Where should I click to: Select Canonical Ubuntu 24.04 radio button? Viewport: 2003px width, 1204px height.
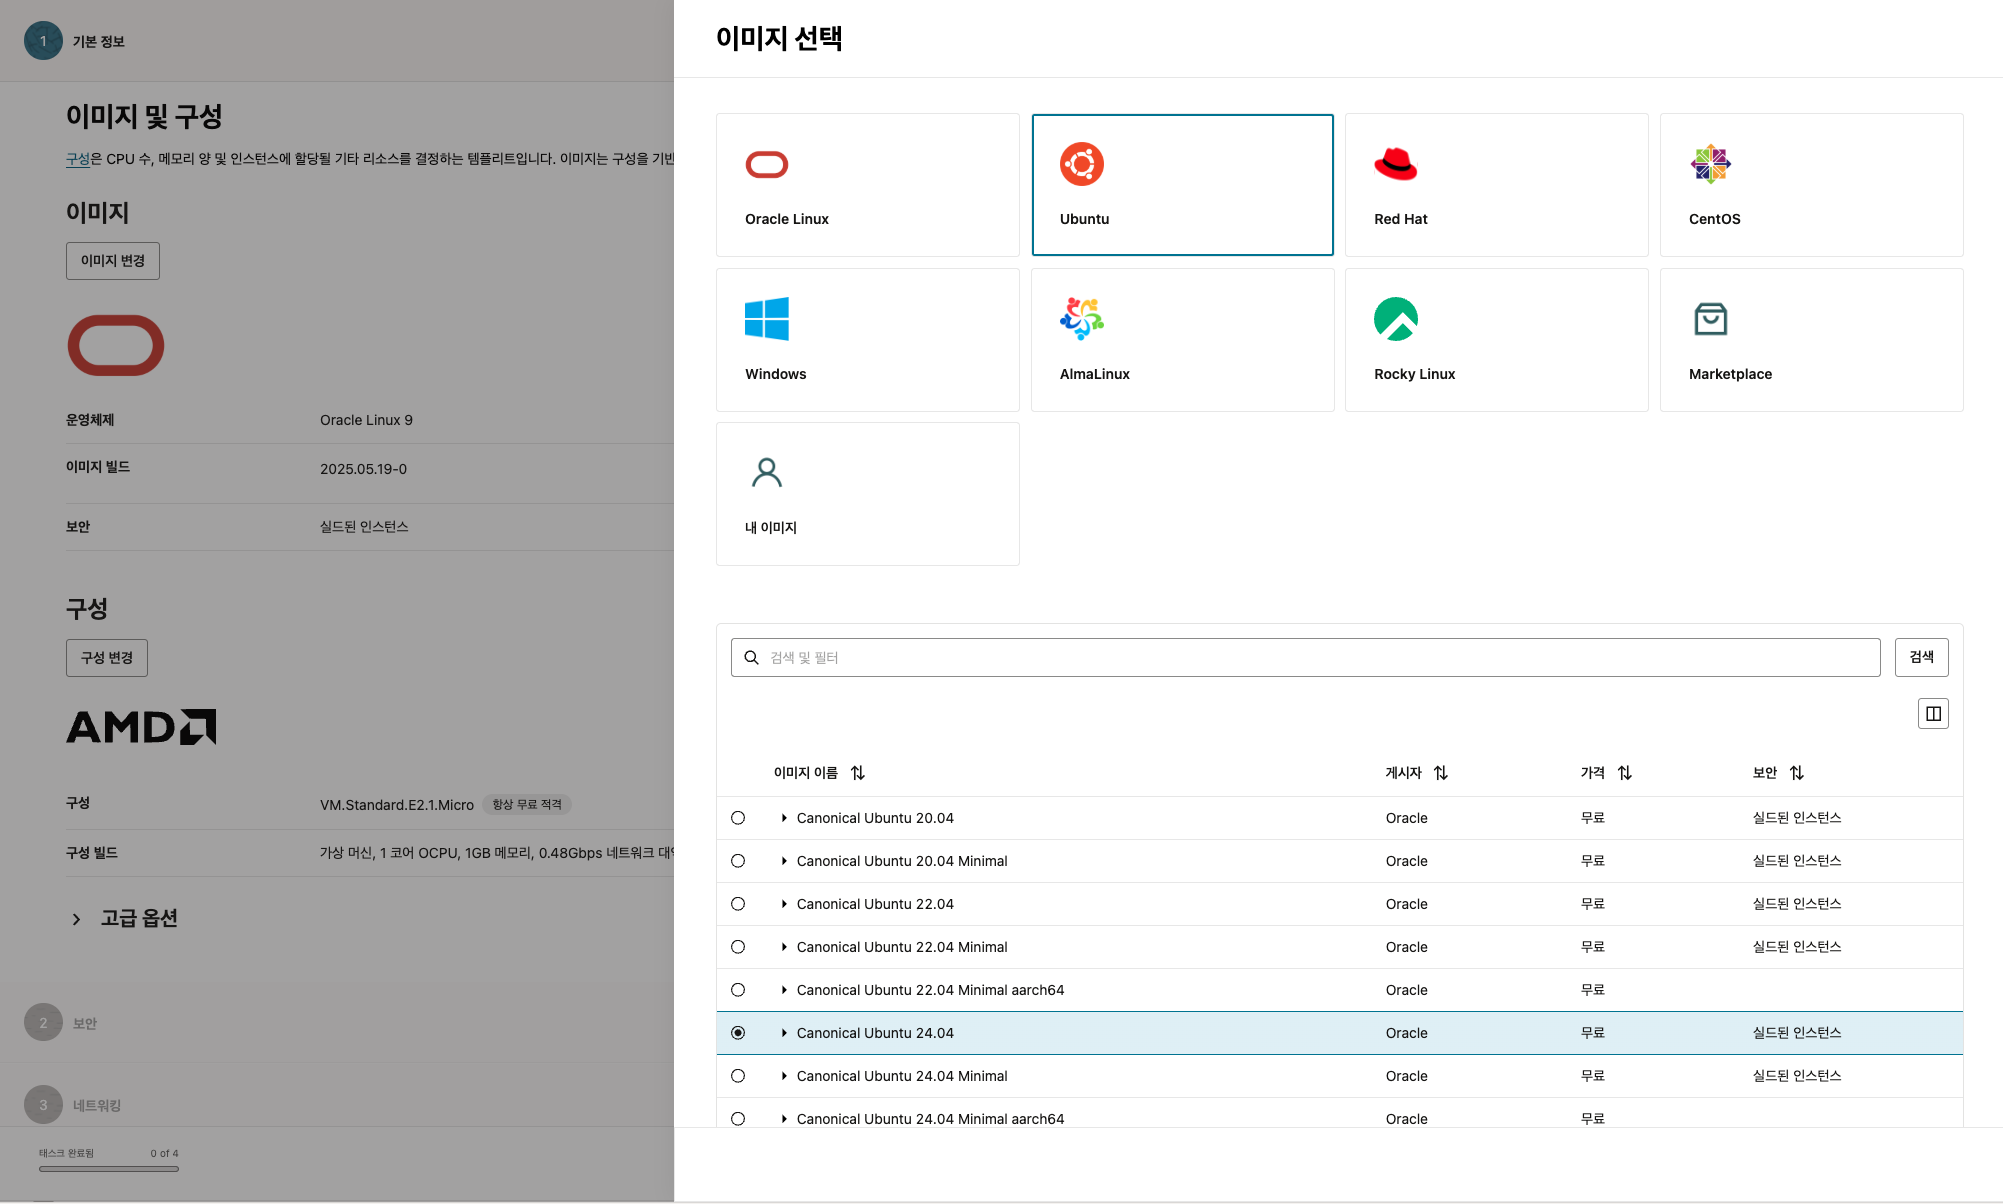[x=738, y=1033]
